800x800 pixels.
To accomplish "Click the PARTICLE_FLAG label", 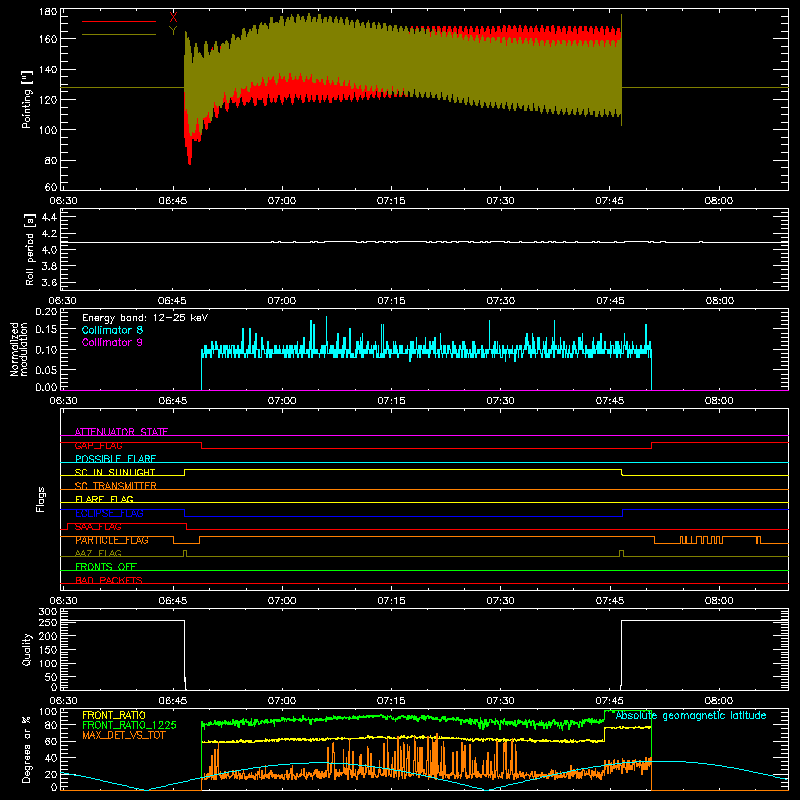I will point(112,540).
